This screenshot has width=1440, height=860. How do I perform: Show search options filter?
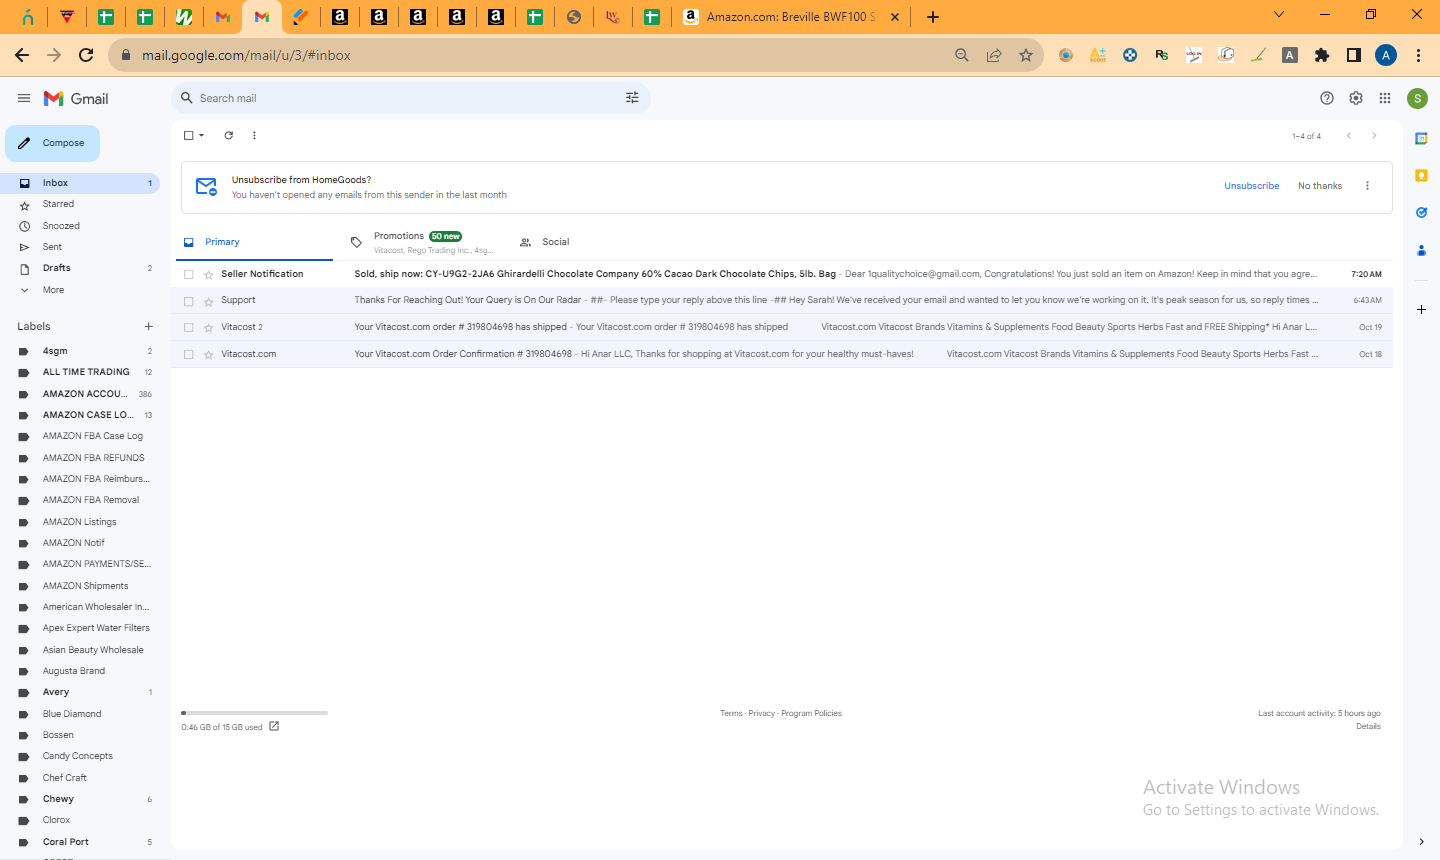click(632, 98)
